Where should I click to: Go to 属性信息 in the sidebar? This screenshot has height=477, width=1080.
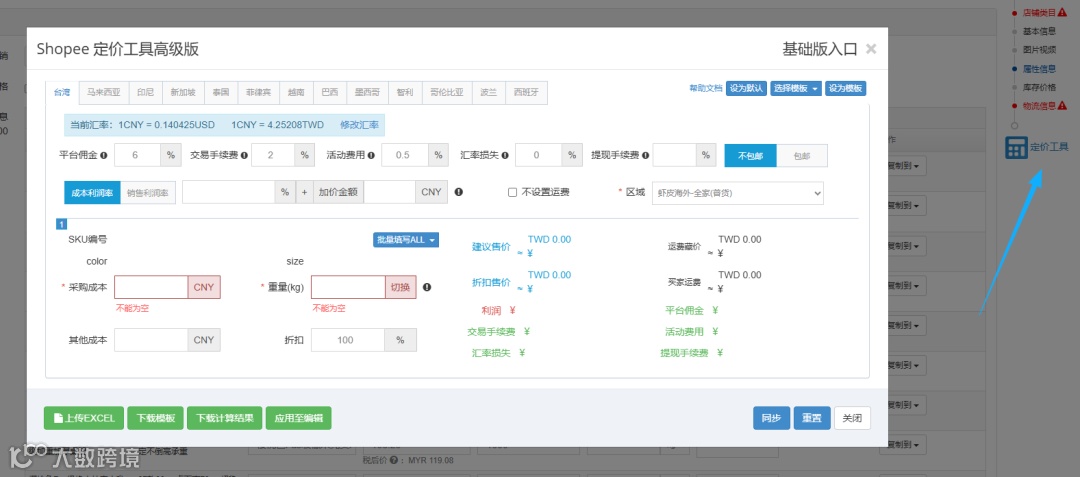pos(1039,68)
